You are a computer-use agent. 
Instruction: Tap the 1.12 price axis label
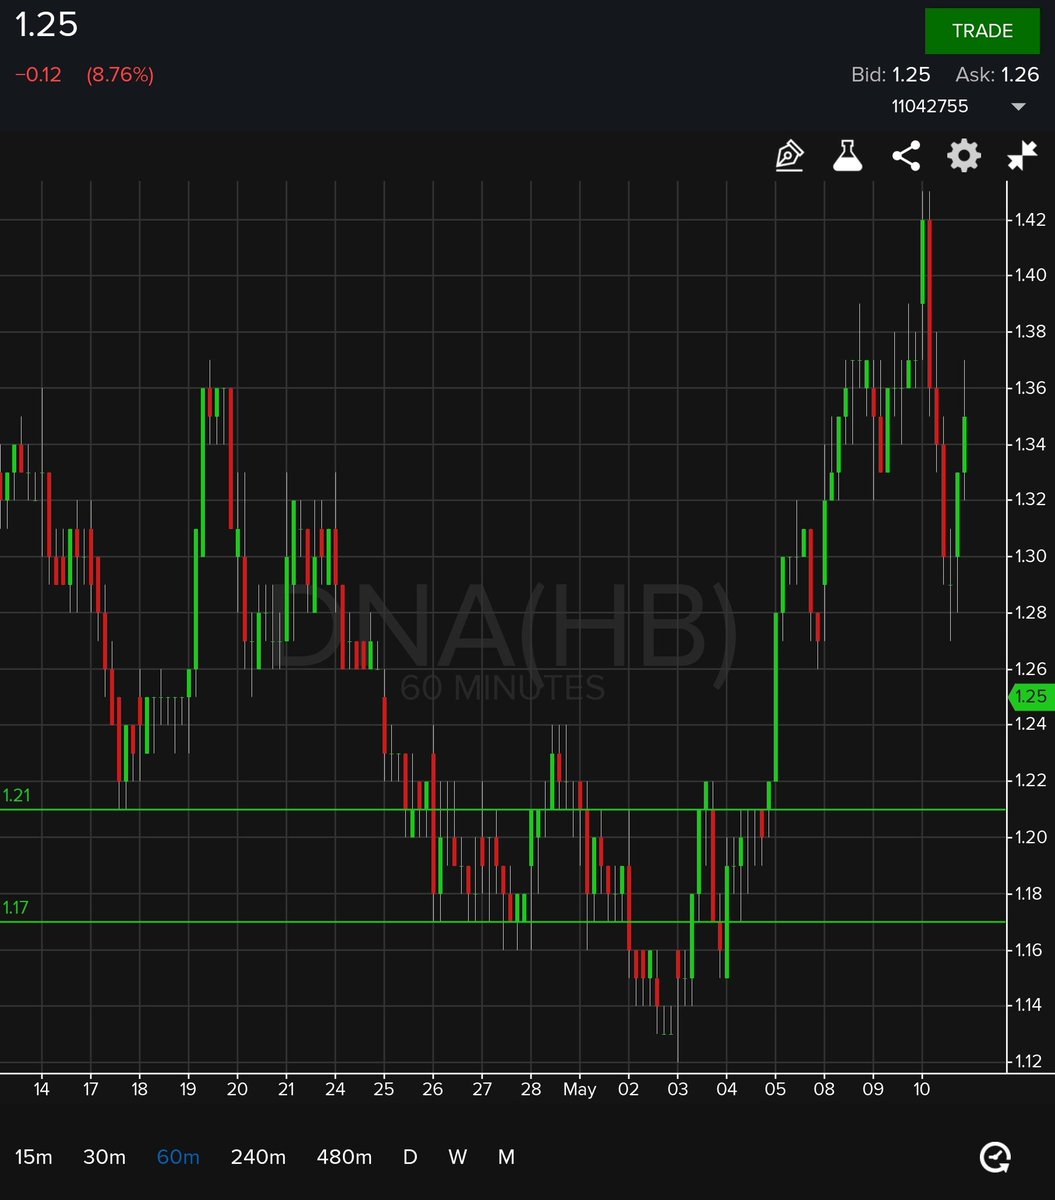point(1030,1062)
